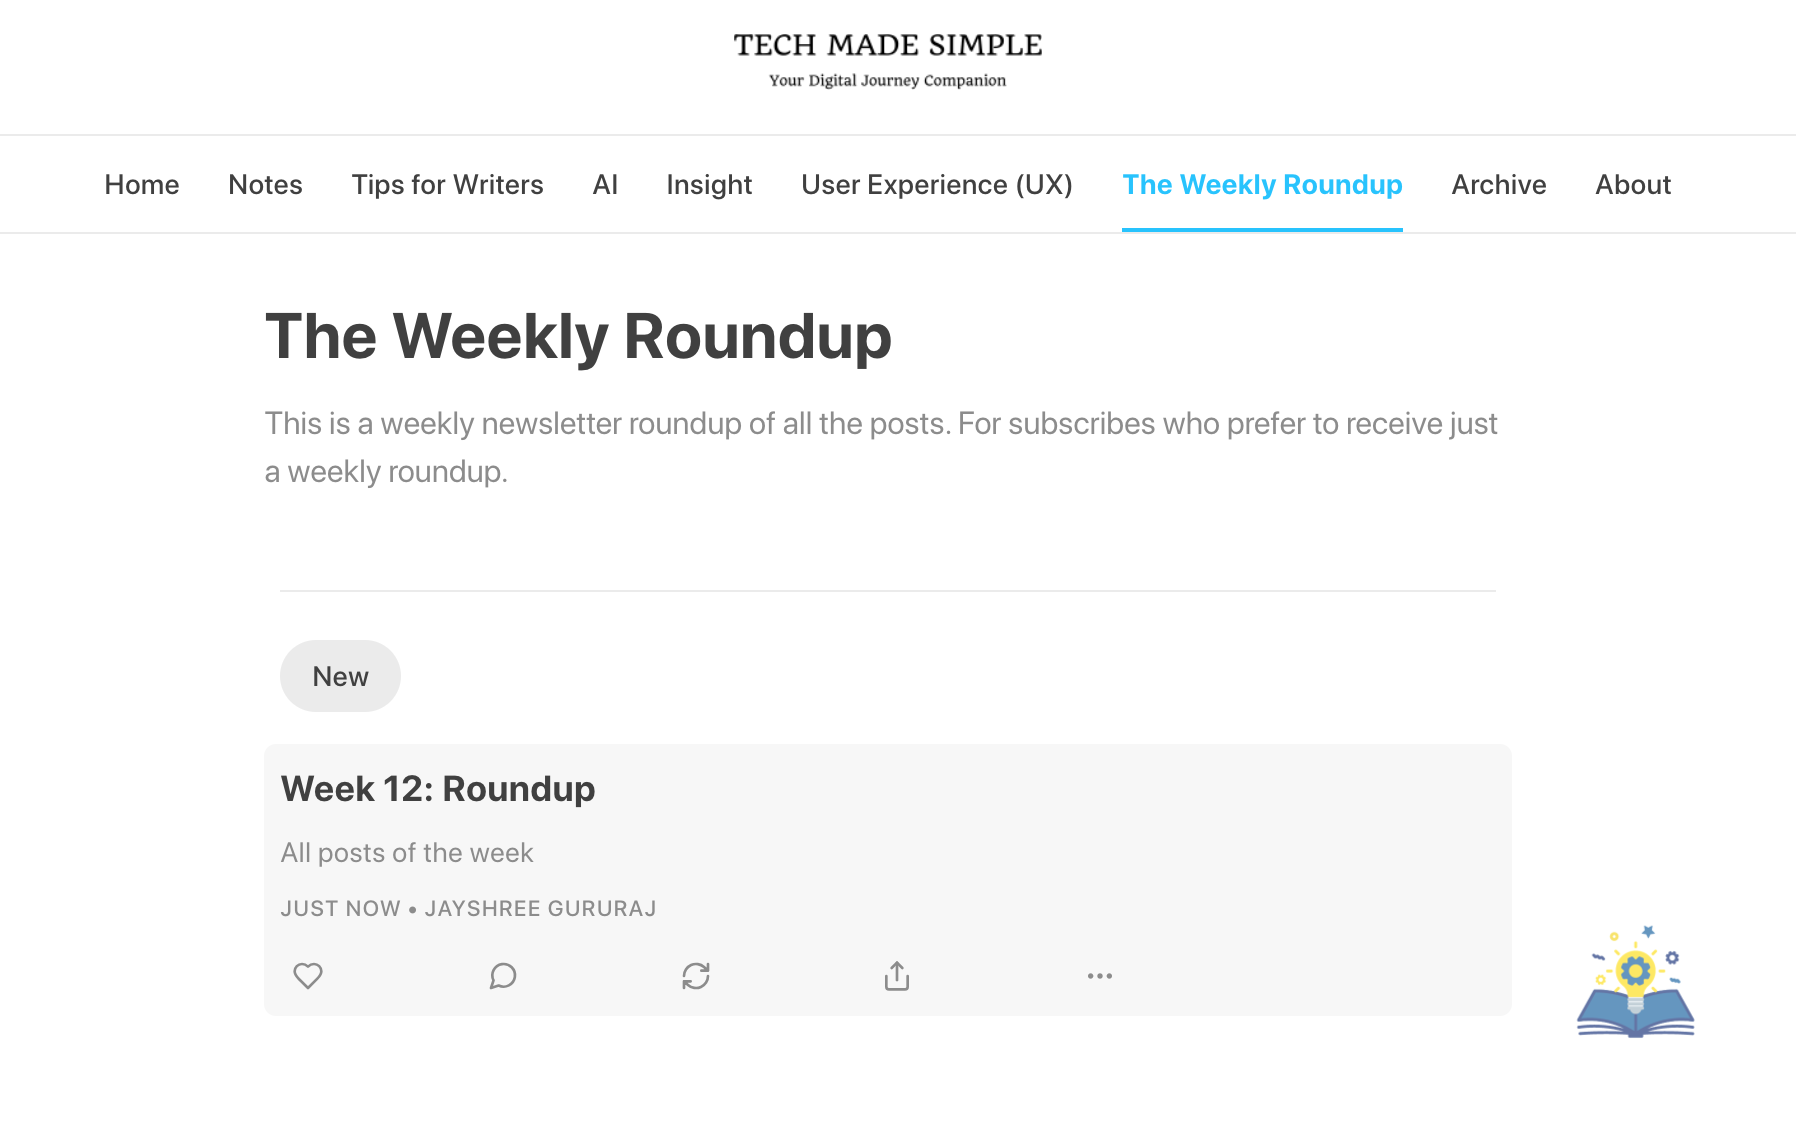1796x1132 pixels.
Task: Share the Week 12 Roundup post
Action: click(897, 975)
